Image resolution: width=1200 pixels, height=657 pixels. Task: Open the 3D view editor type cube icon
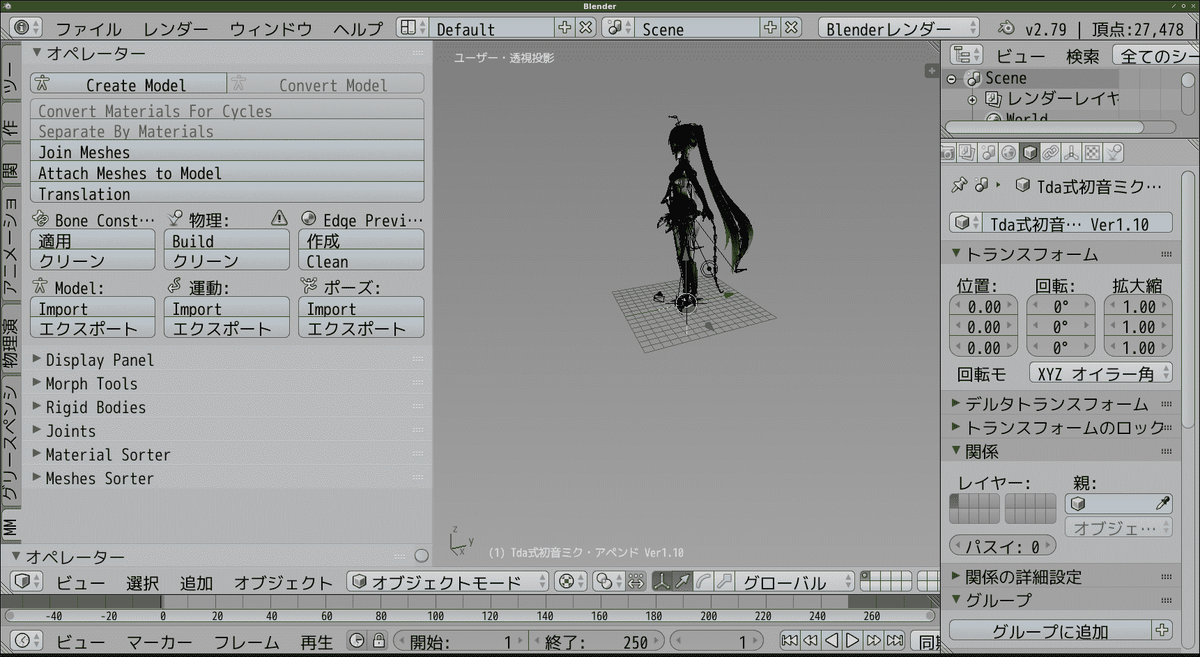(x=26, y=582)
